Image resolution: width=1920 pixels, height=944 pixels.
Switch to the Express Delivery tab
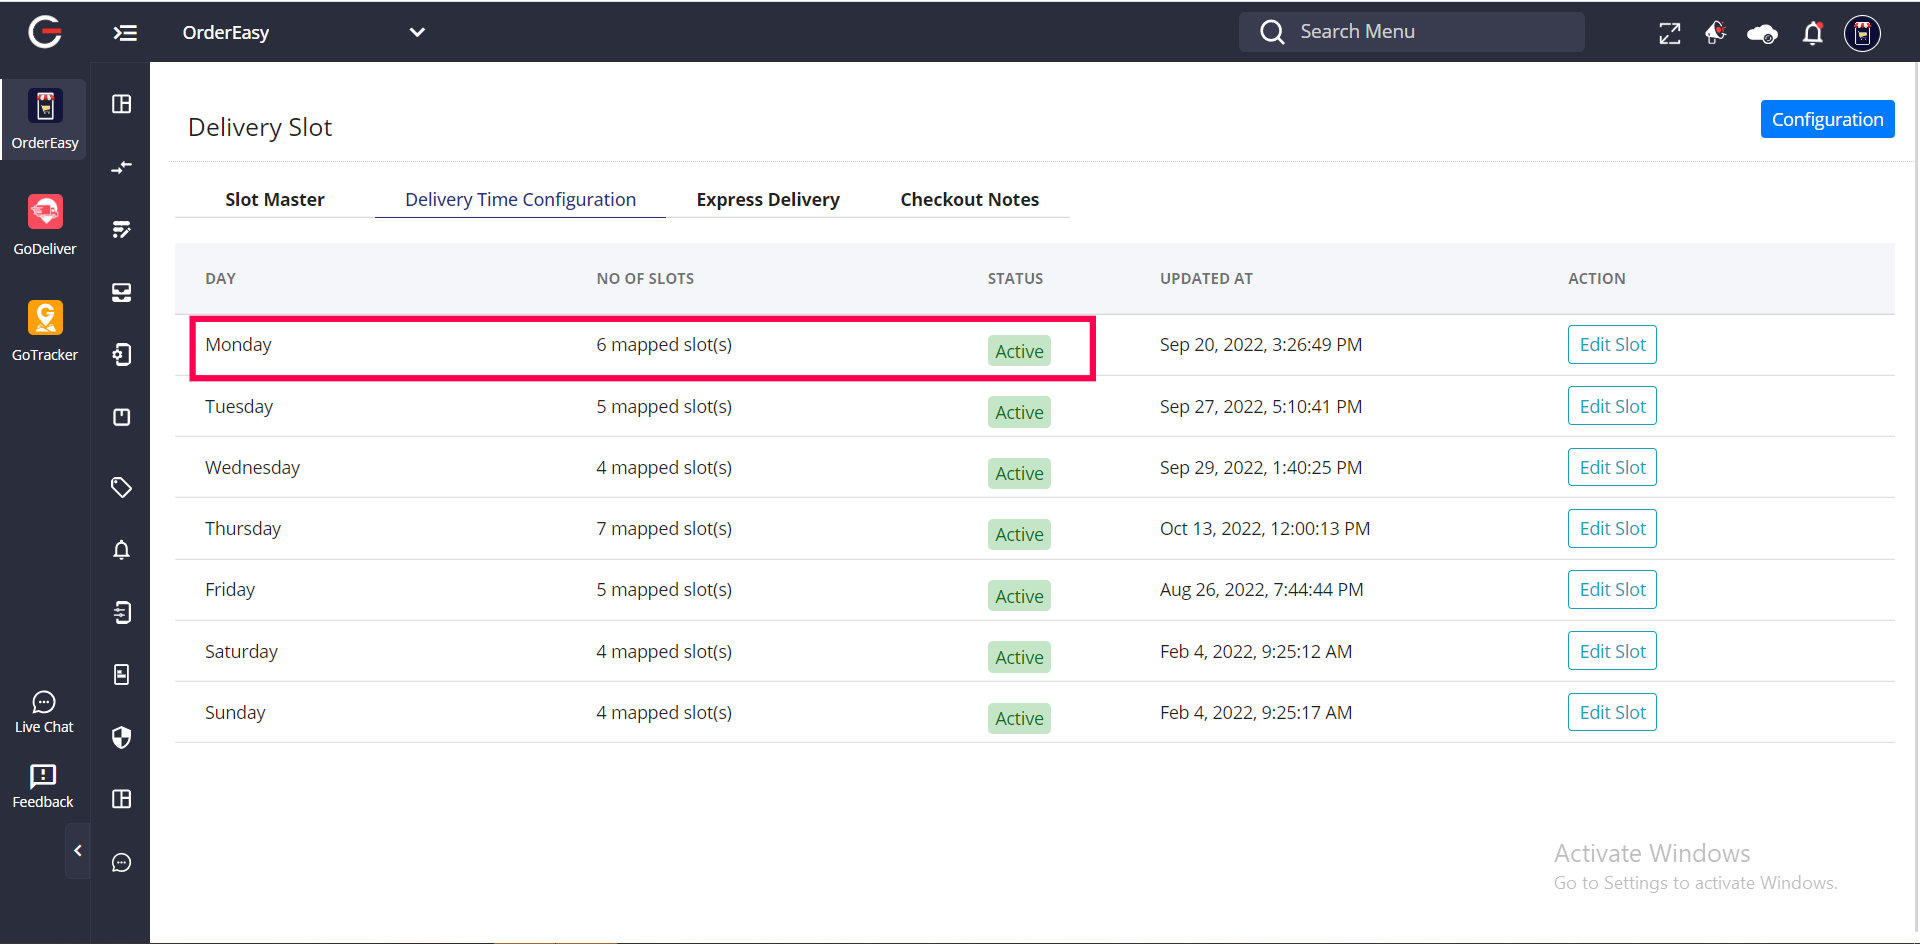[x=767, y=199]
